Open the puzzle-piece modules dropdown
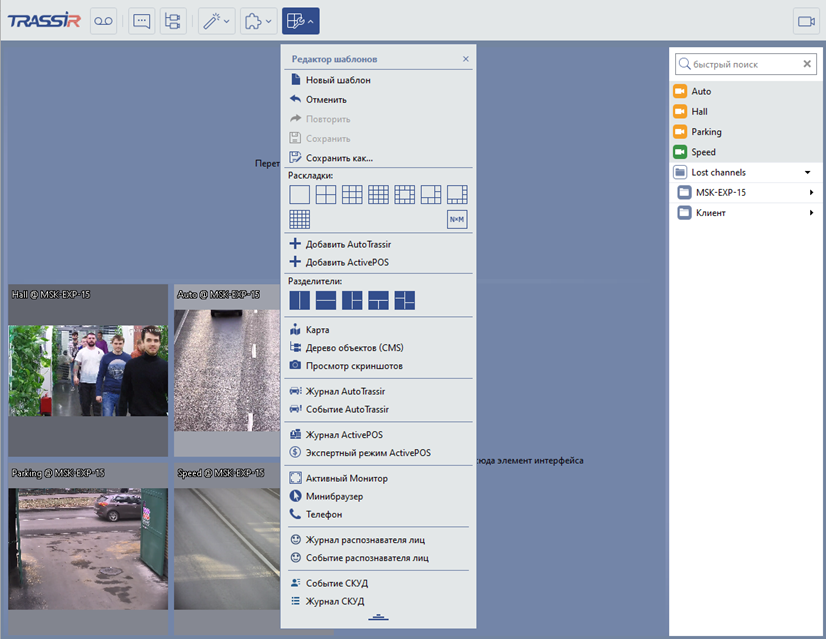Image resolution: width=826 pixels, height=639 pixels. click(x=257, y=20)
